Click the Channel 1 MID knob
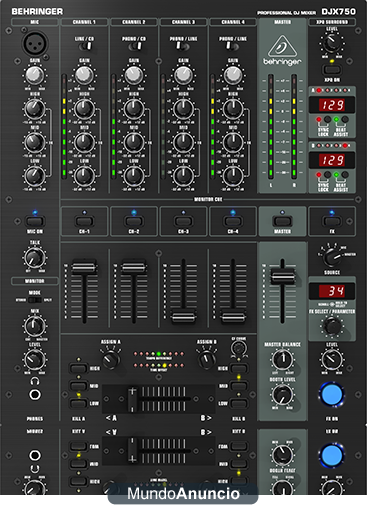Screen dimensions: 367x505 tap(84, 142)
